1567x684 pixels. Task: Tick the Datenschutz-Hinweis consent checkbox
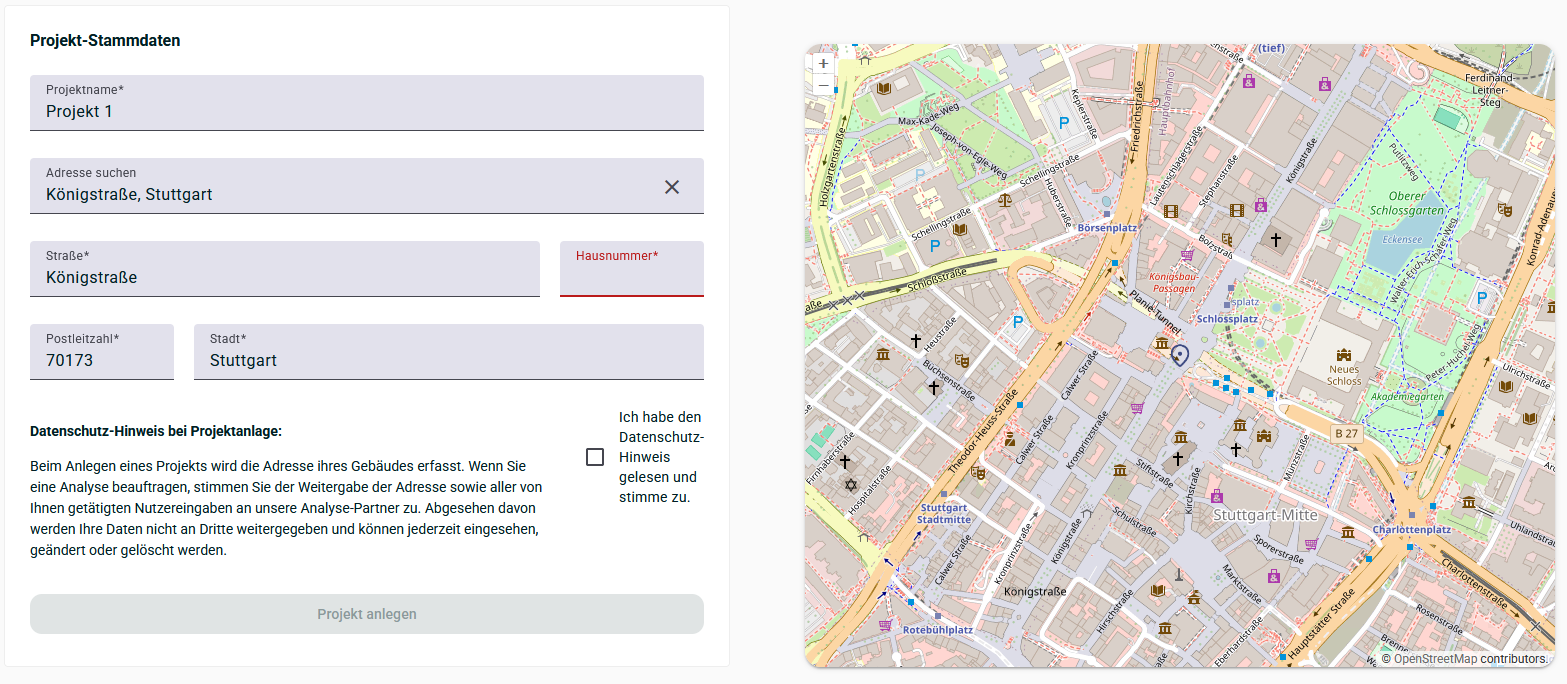pyautogui.click(x=595, y=457)
